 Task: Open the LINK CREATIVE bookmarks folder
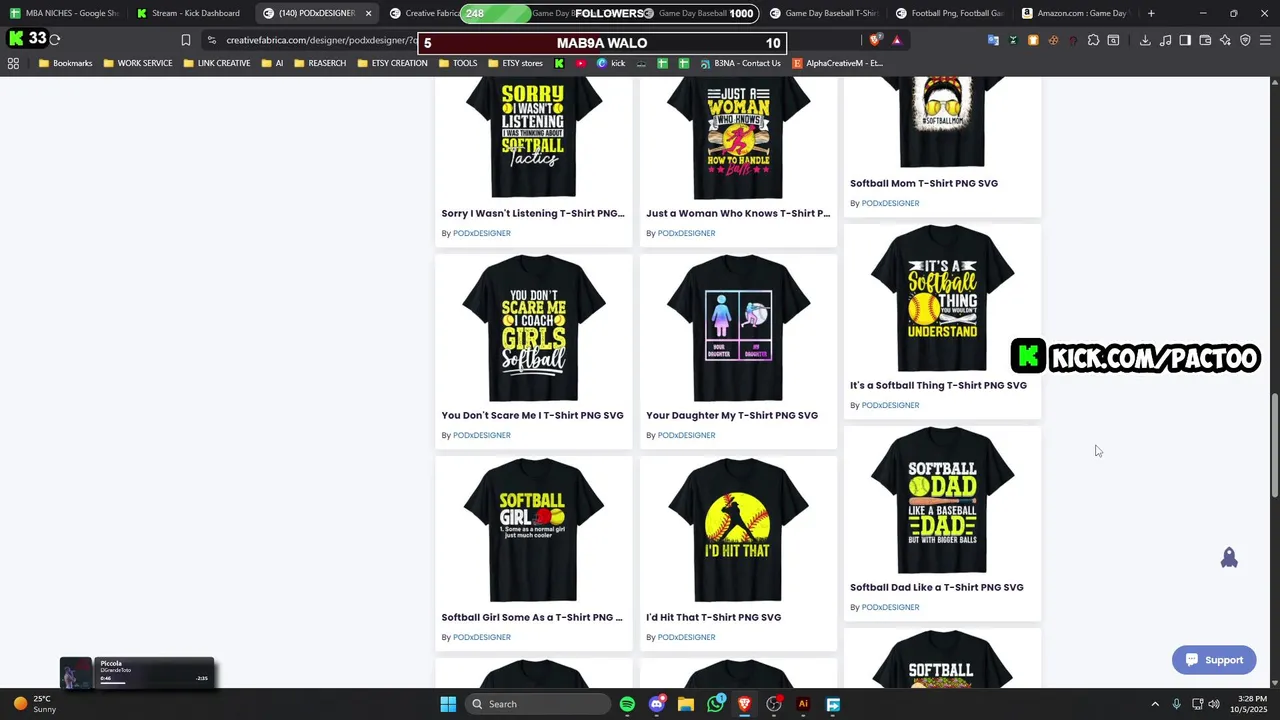coord(217,63)
